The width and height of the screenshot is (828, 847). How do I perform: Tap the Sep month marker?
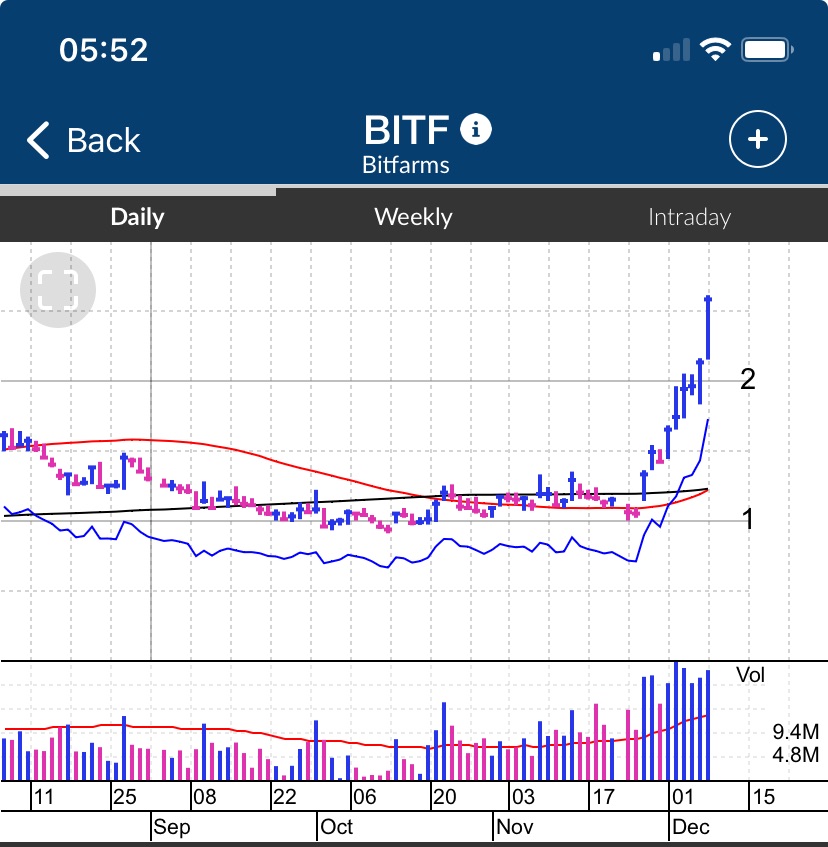[172, 828]
